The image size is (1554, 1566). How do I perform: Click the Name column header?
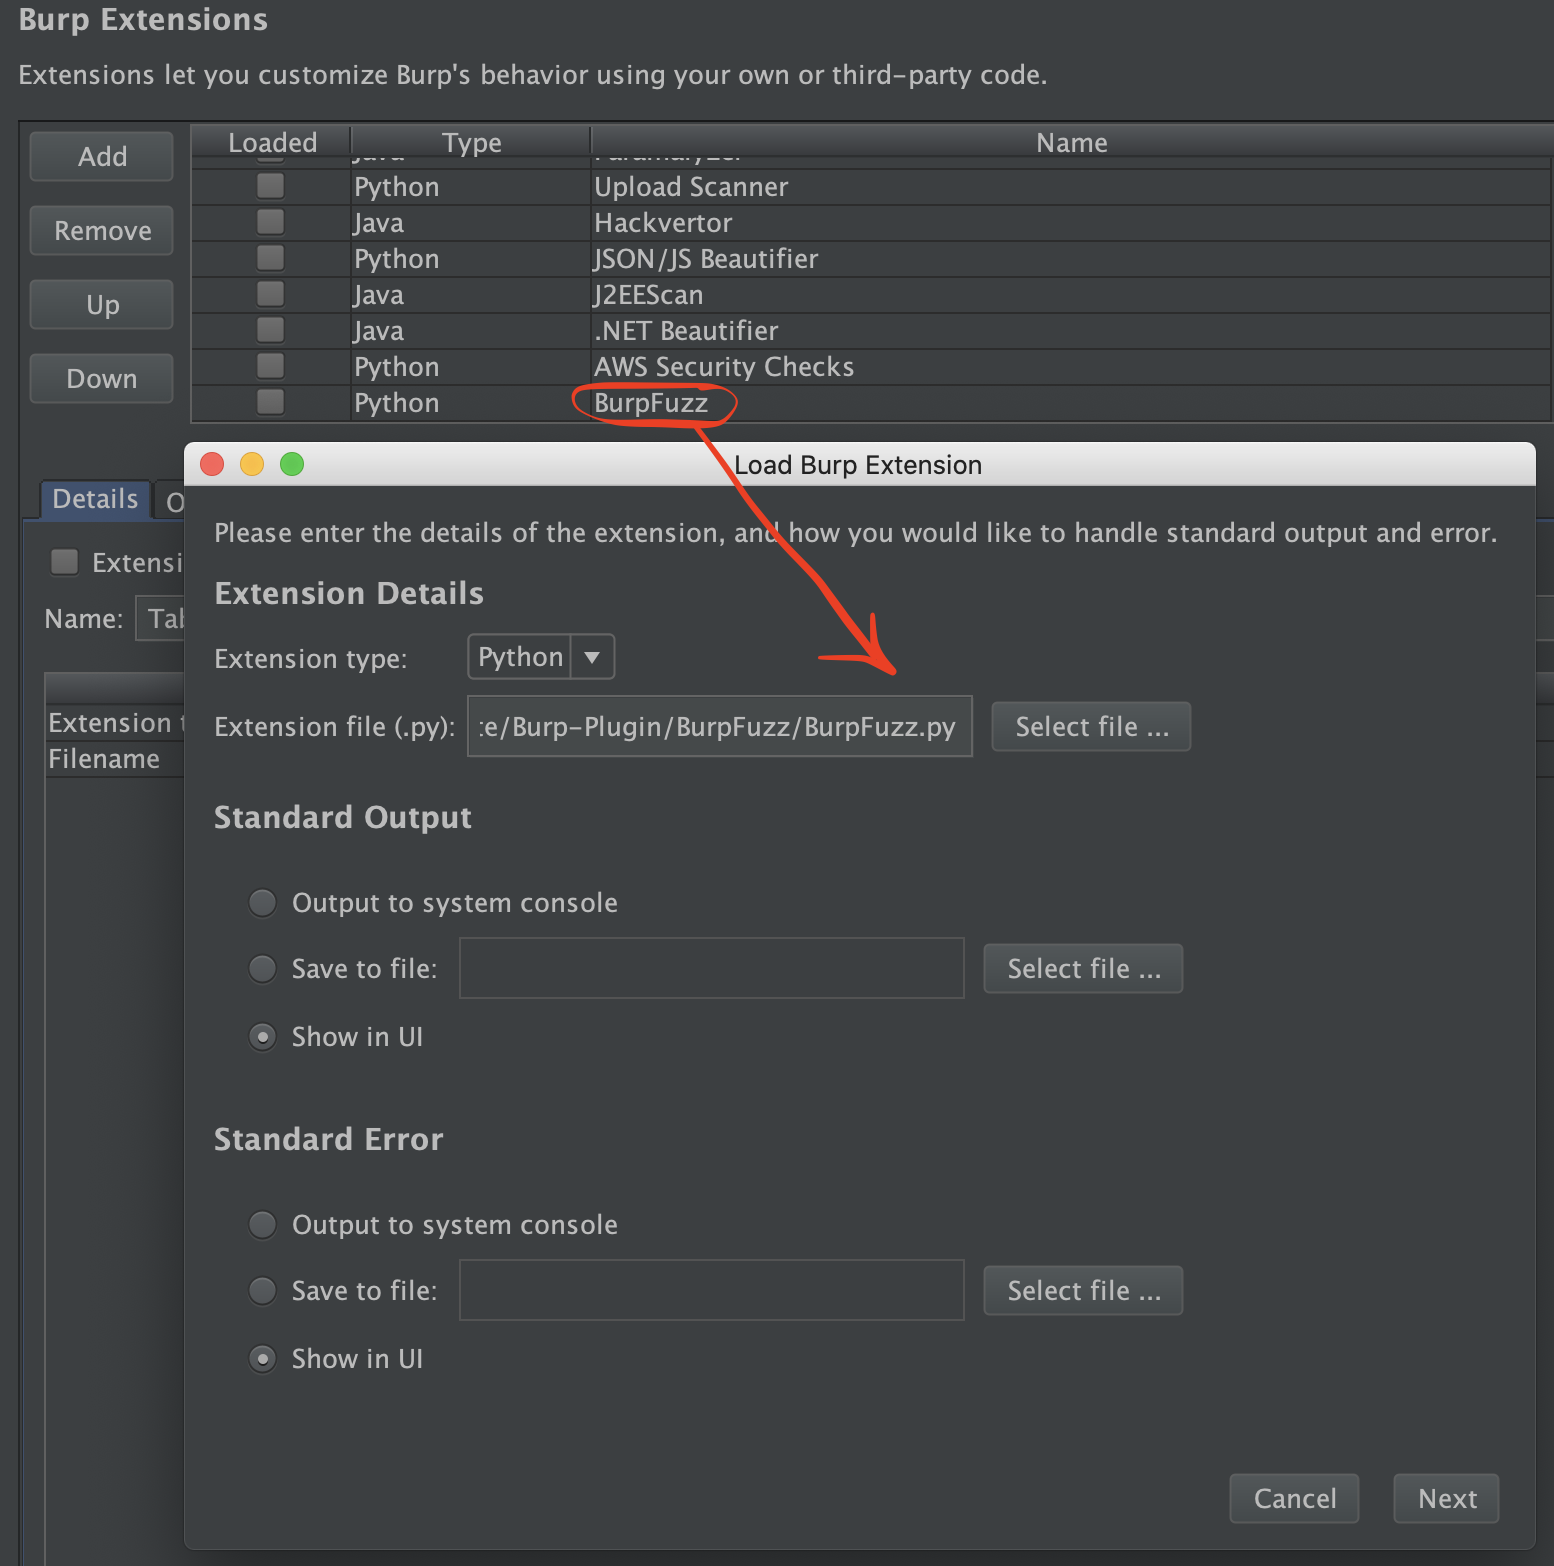[x=1071, y=142]
